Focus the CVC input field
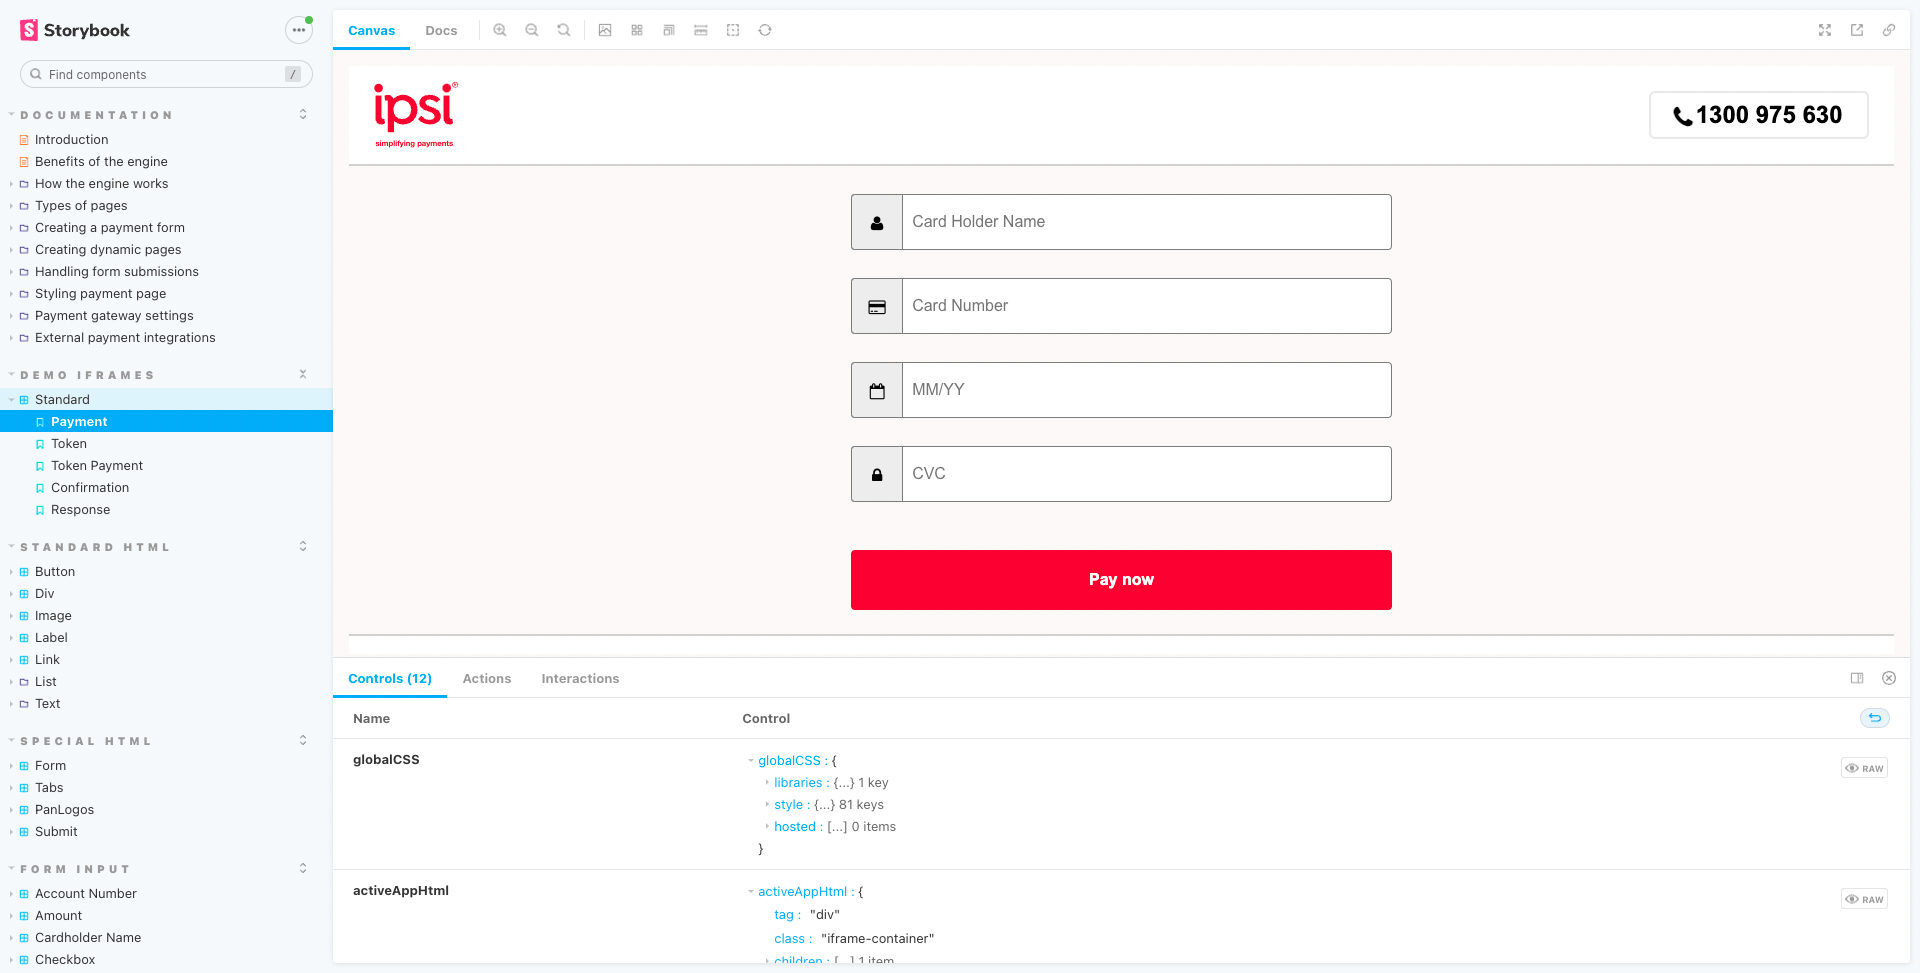The width and height of the screenshot is (1920, 973). pos(1146,474)
